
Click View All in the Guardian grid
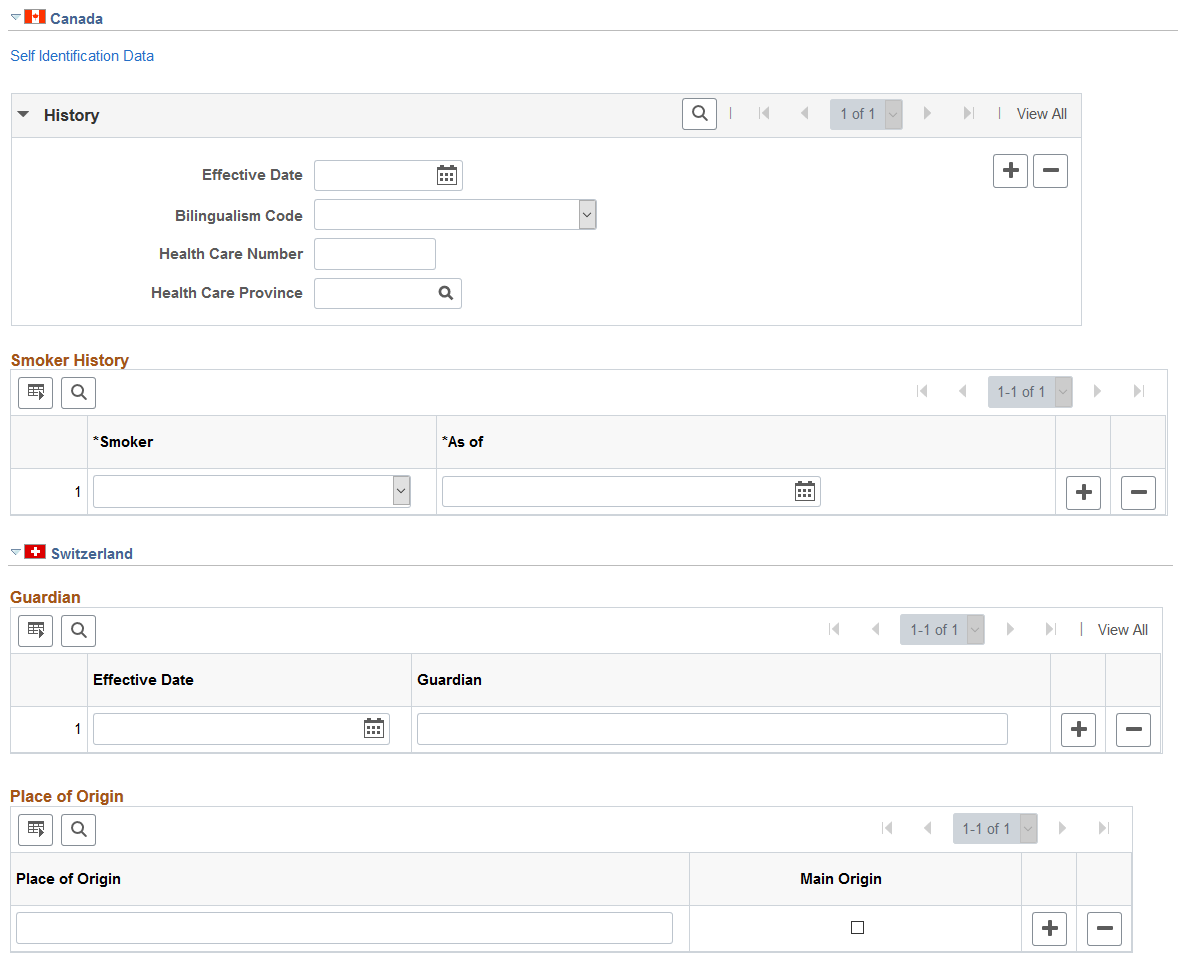1122,630
